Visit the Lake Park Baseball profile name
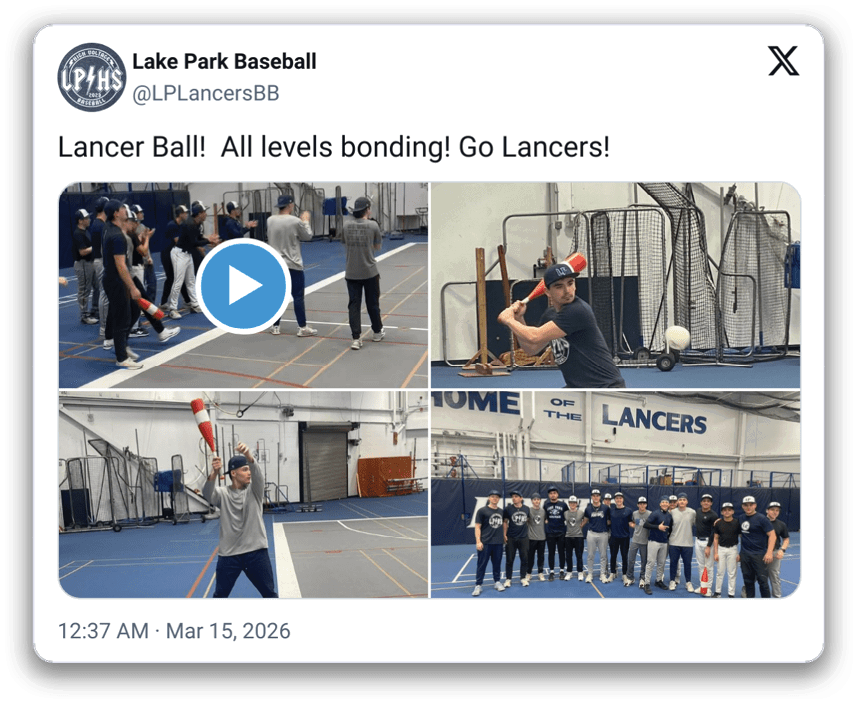 (225, 61)
